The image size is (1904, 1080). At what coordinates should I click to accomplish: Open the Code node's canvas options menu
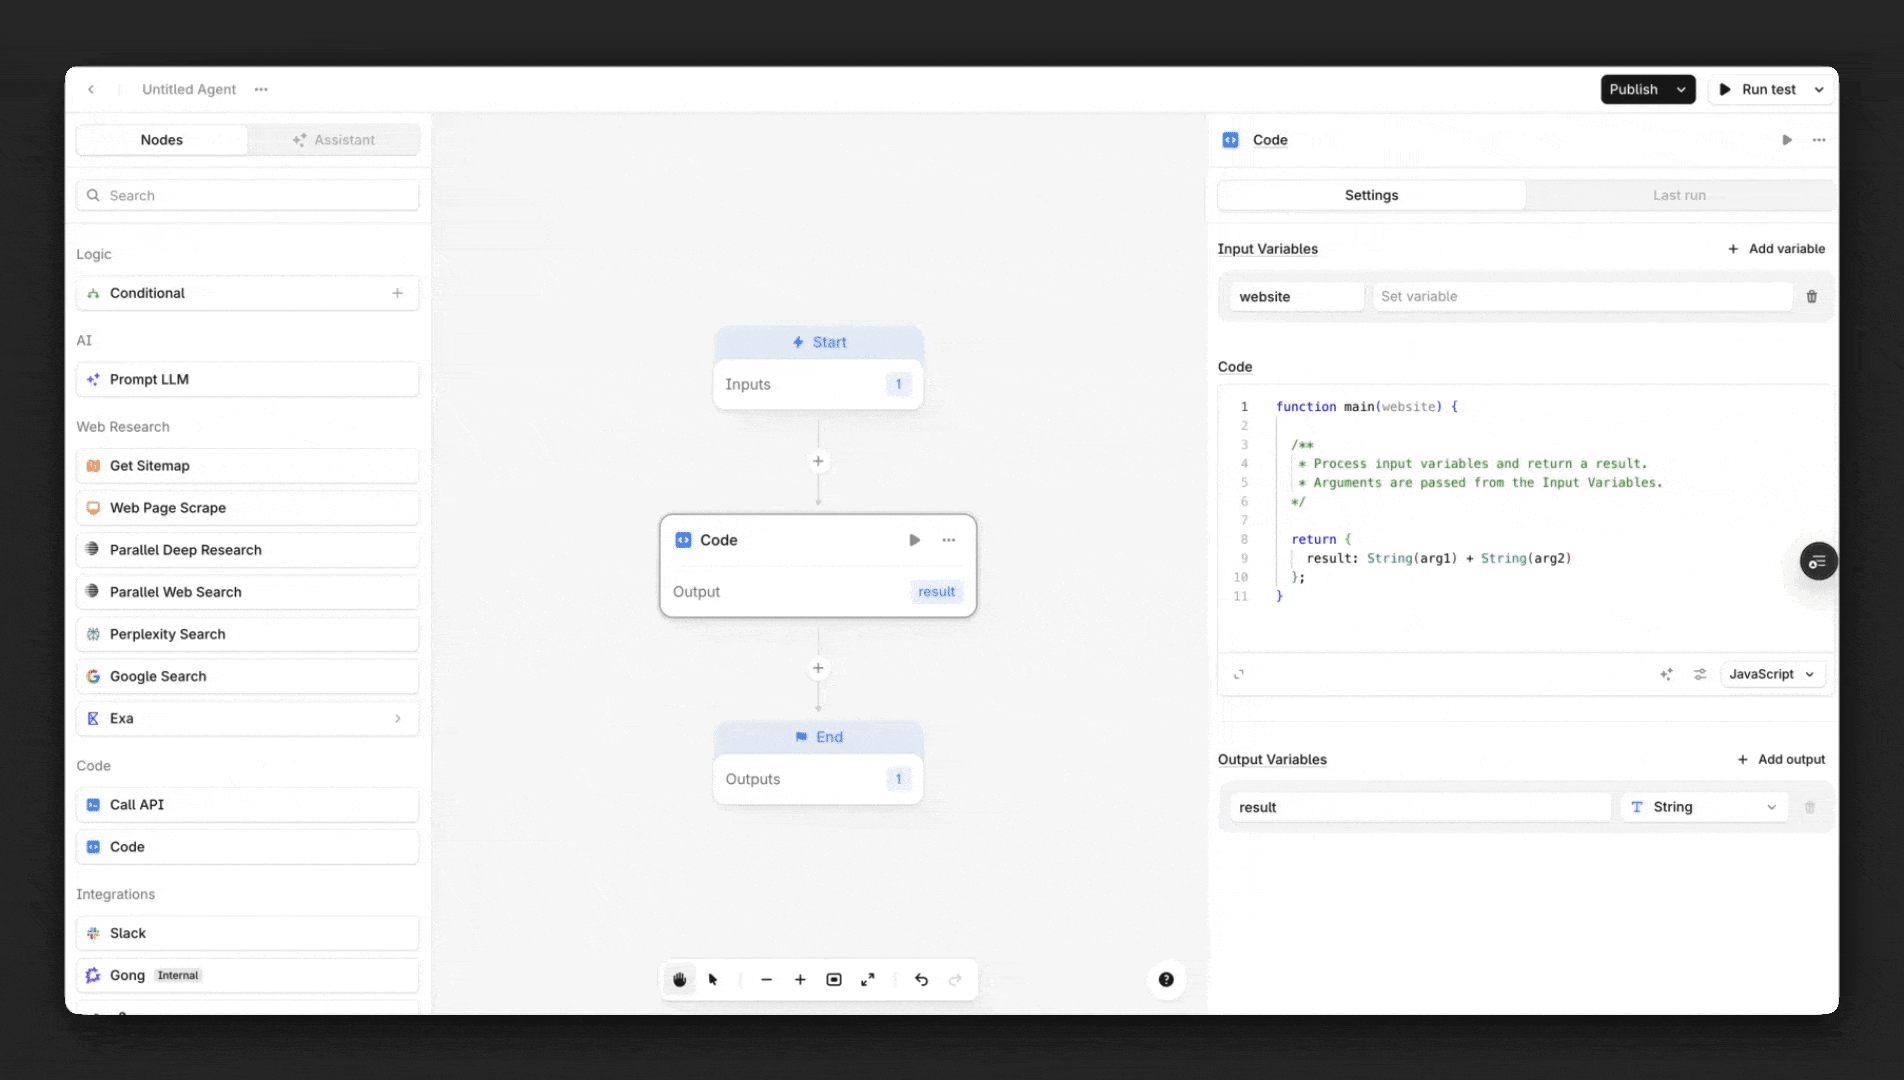949,540
